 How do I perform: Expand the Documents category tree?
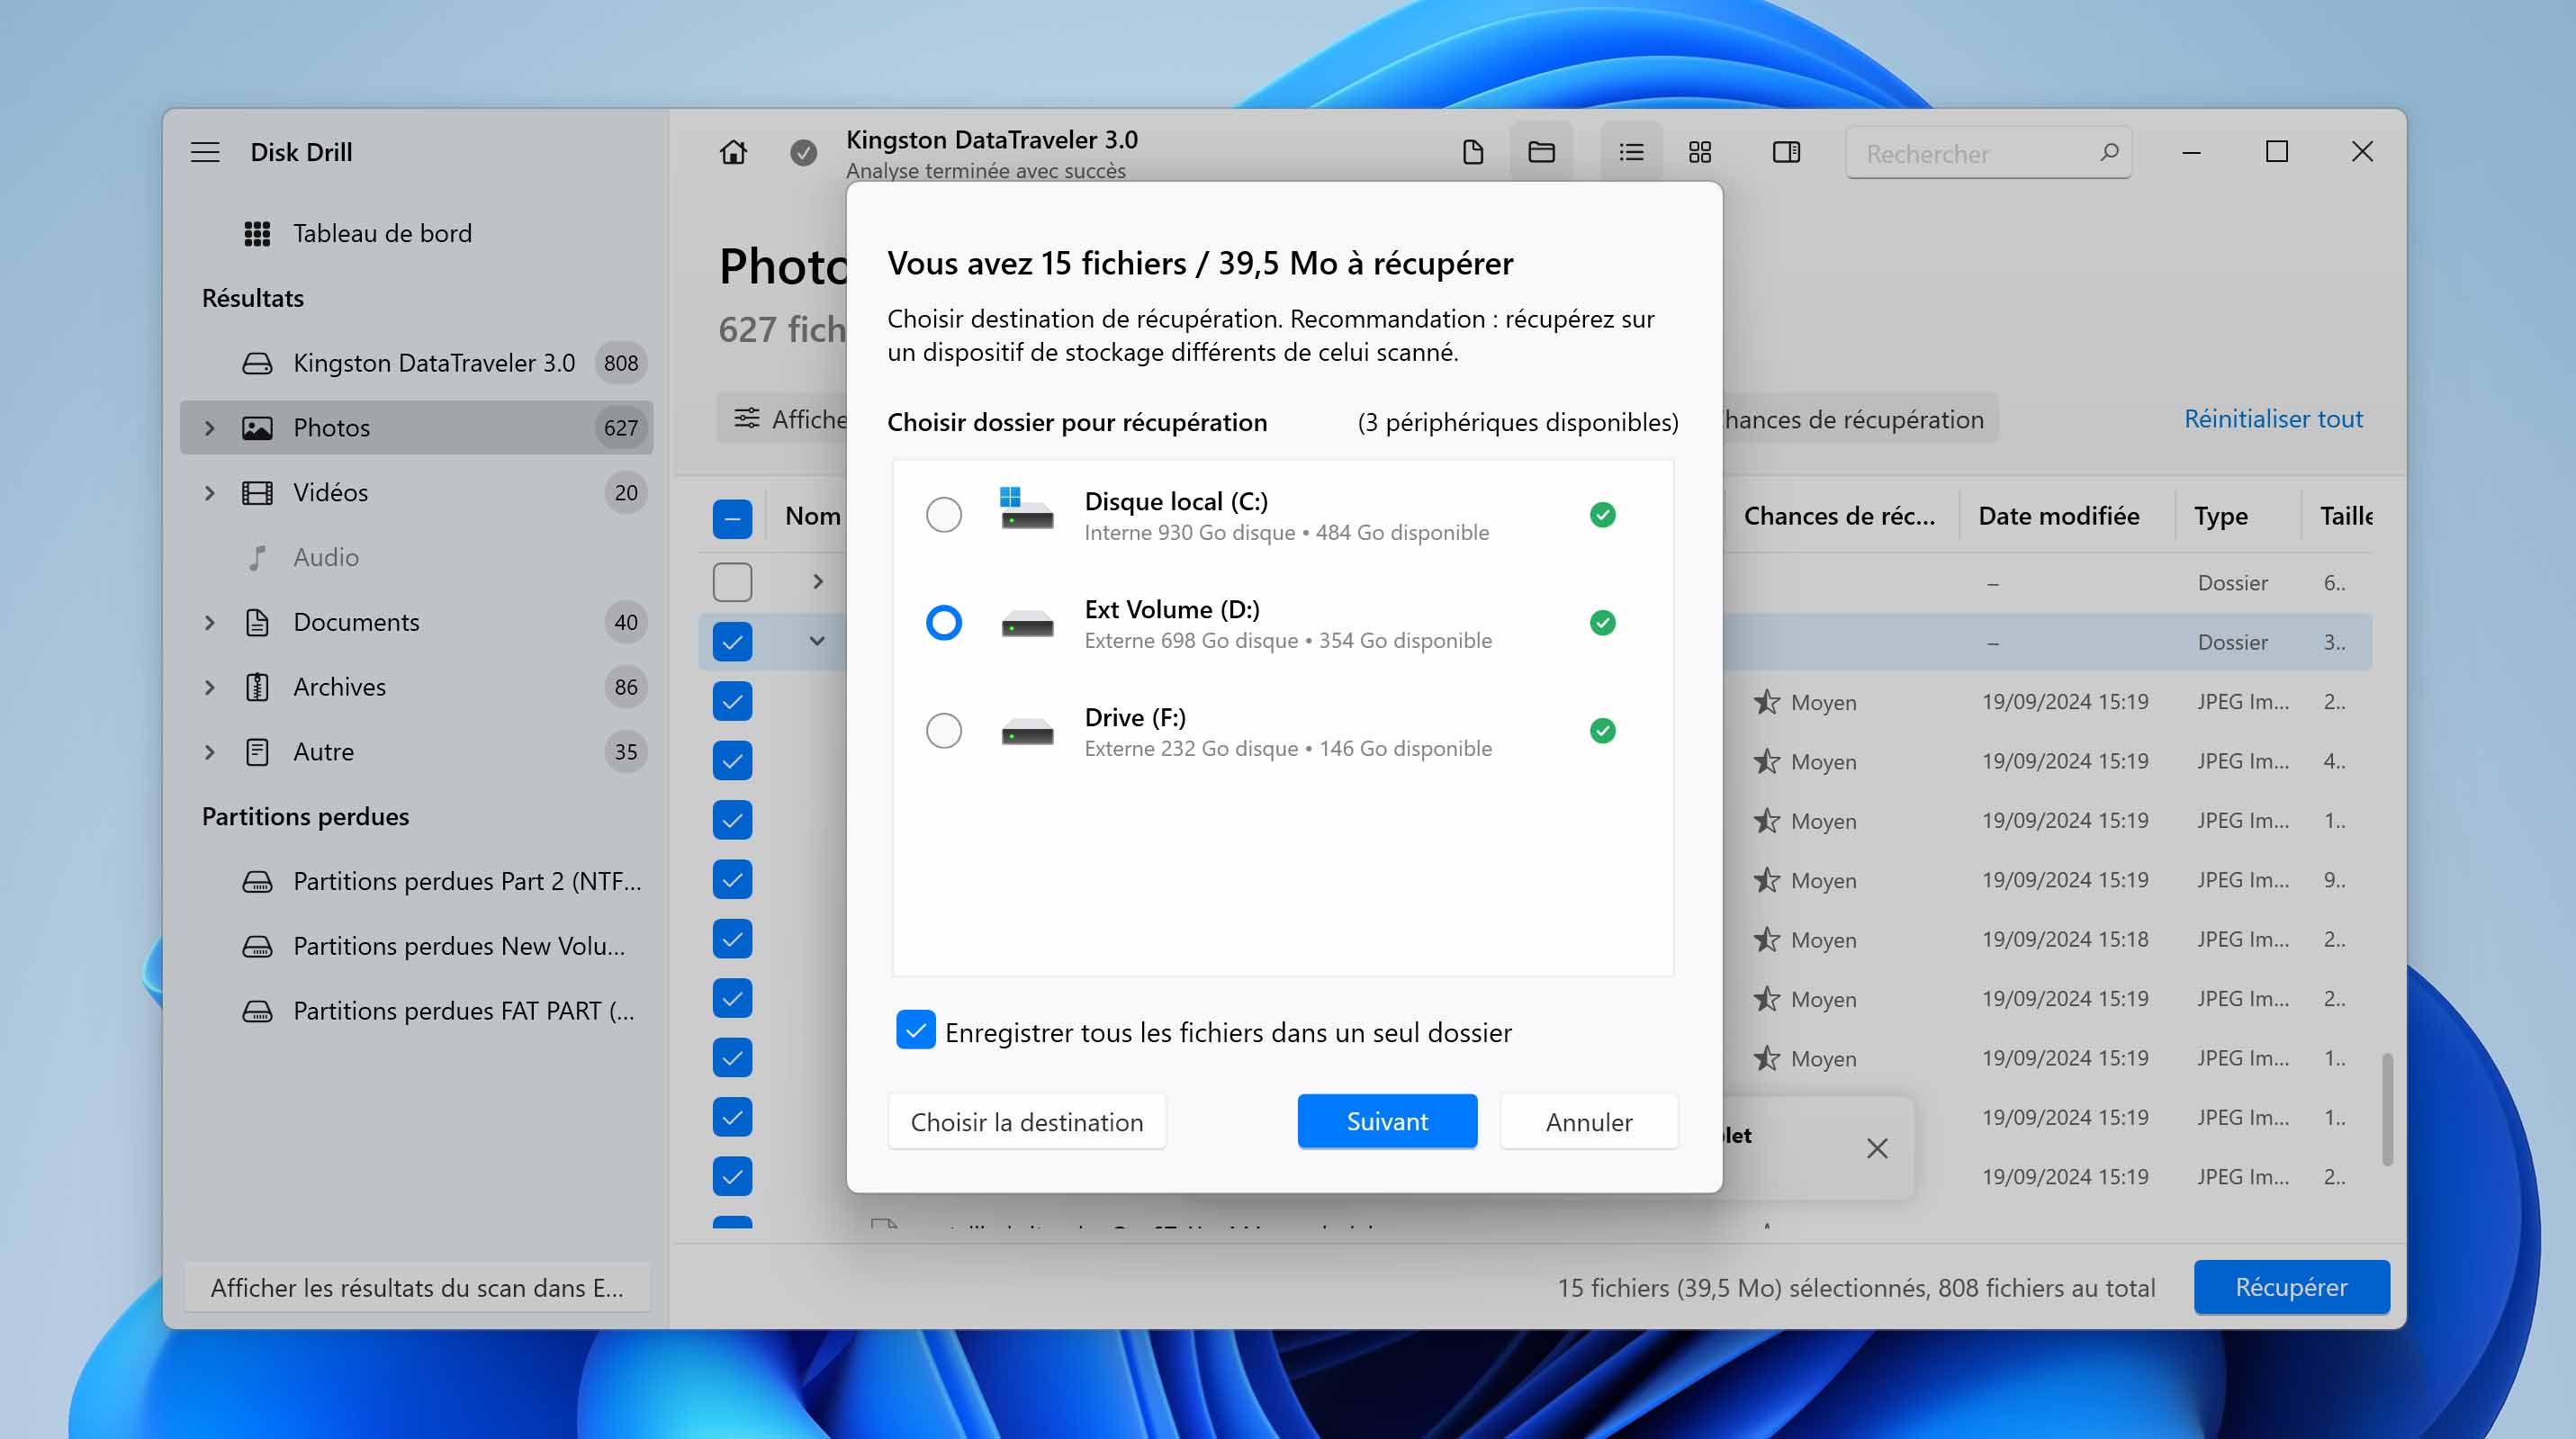pyautogui.click(x=209, y=622)
